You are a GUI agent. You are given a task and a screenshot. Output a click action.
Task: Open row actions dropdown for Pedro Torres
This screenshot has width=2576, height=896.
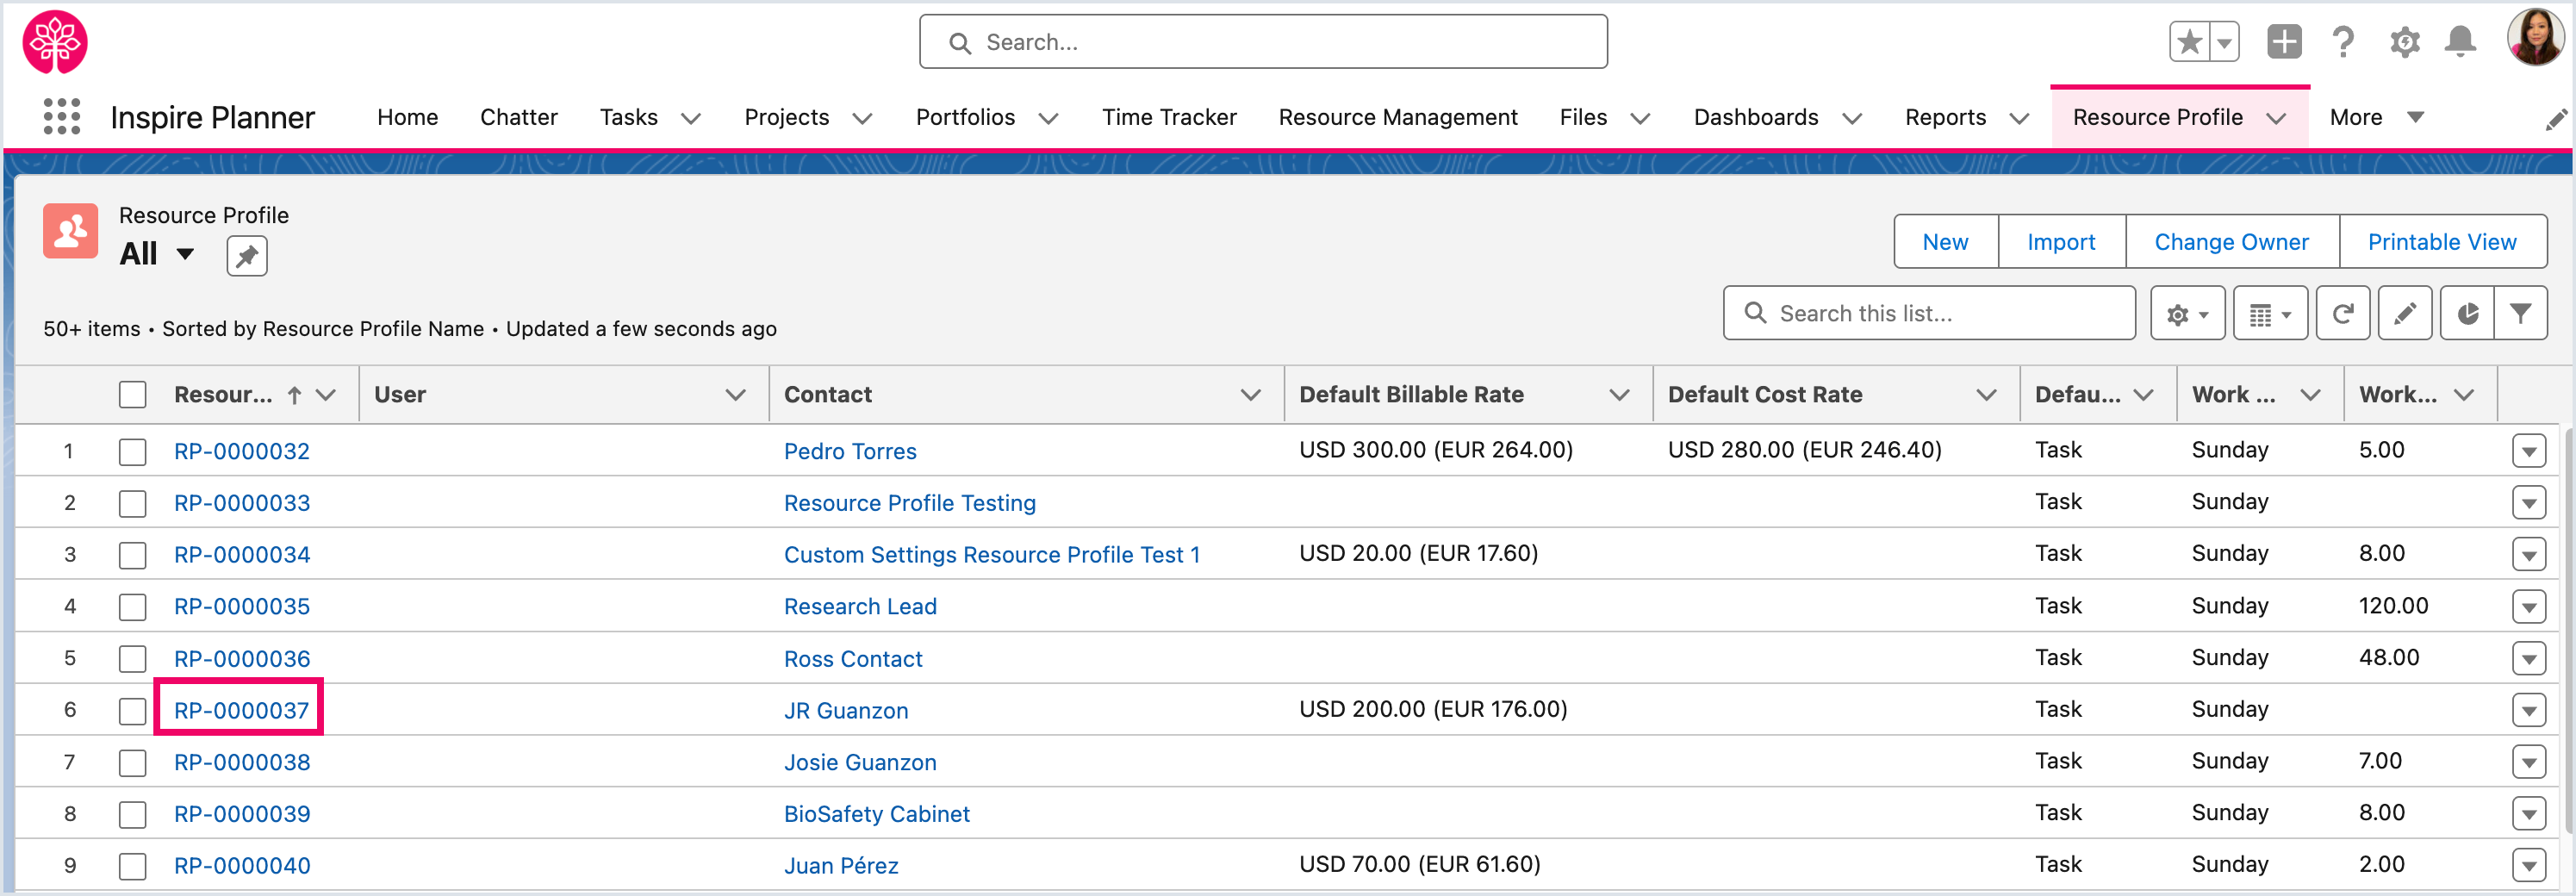2528,452
